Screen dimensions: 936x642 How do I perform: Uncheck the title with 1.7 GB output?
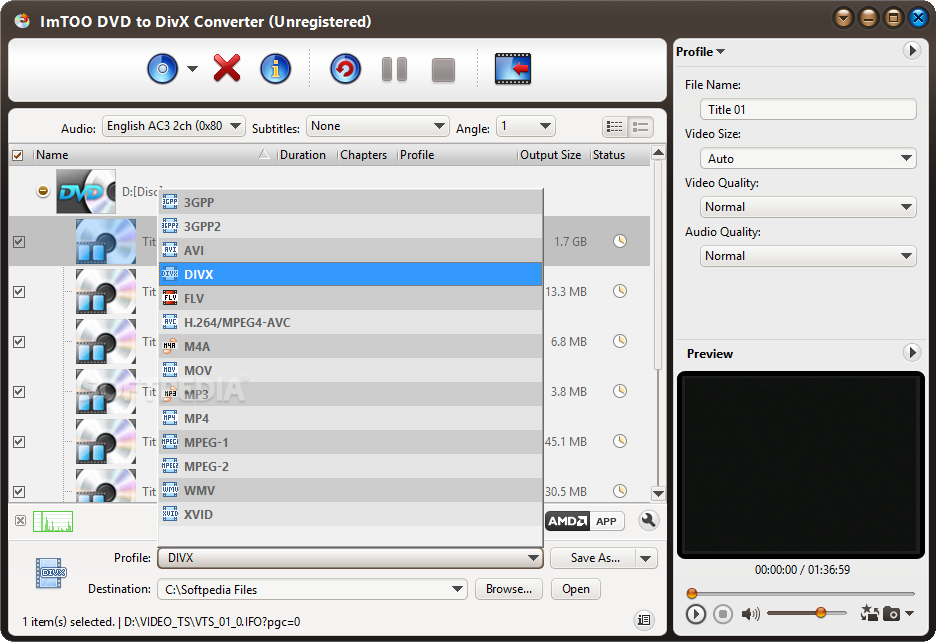[x=19, y=242]
